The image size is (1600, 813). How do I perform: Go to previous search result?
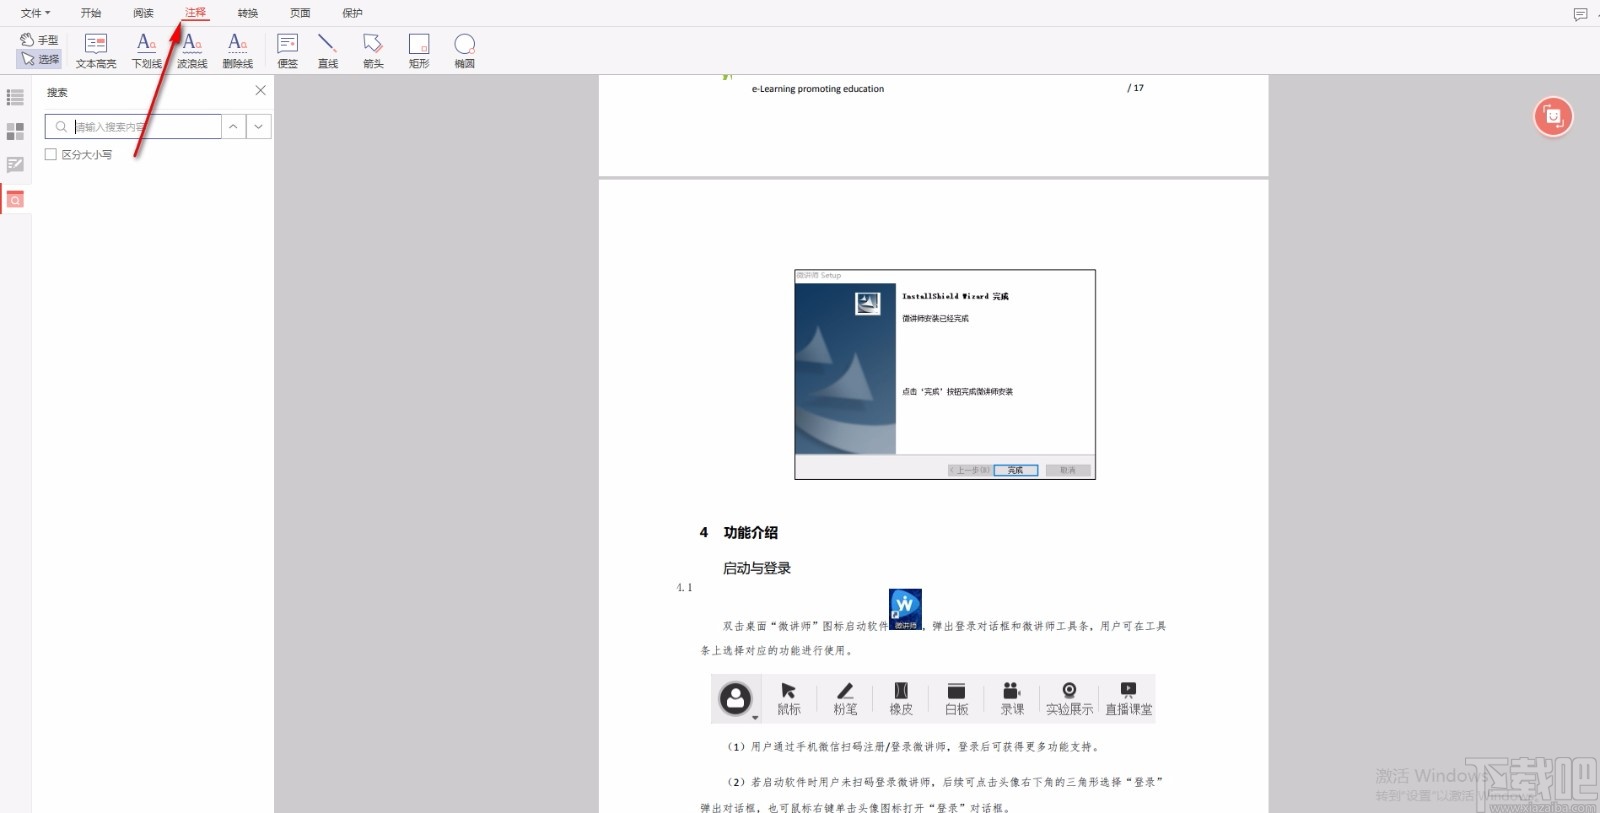point(233,127)
